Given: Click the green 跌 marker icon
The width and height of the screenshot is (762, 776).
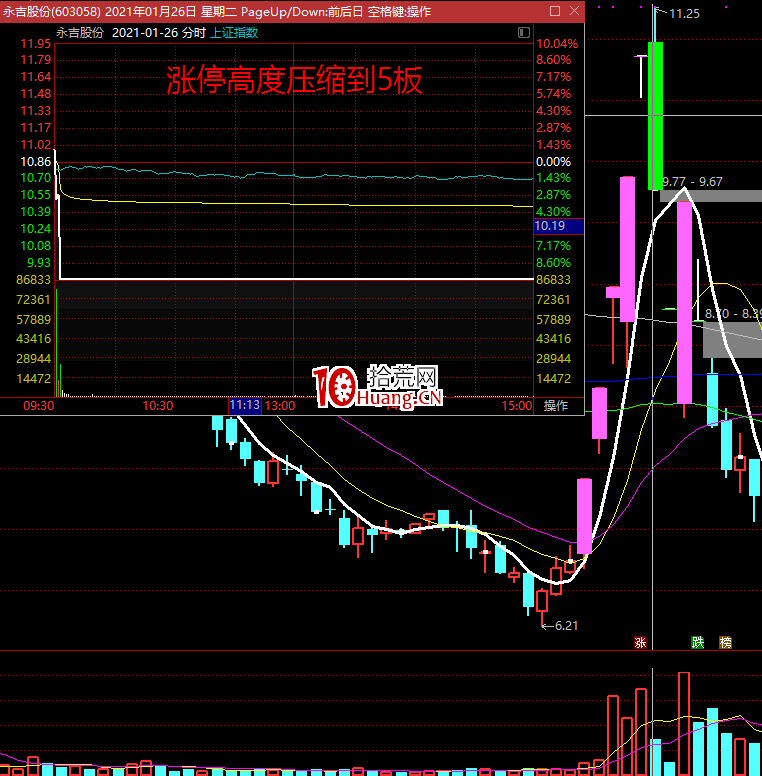Looking at the screenshot, I should (x=697, y=642).
